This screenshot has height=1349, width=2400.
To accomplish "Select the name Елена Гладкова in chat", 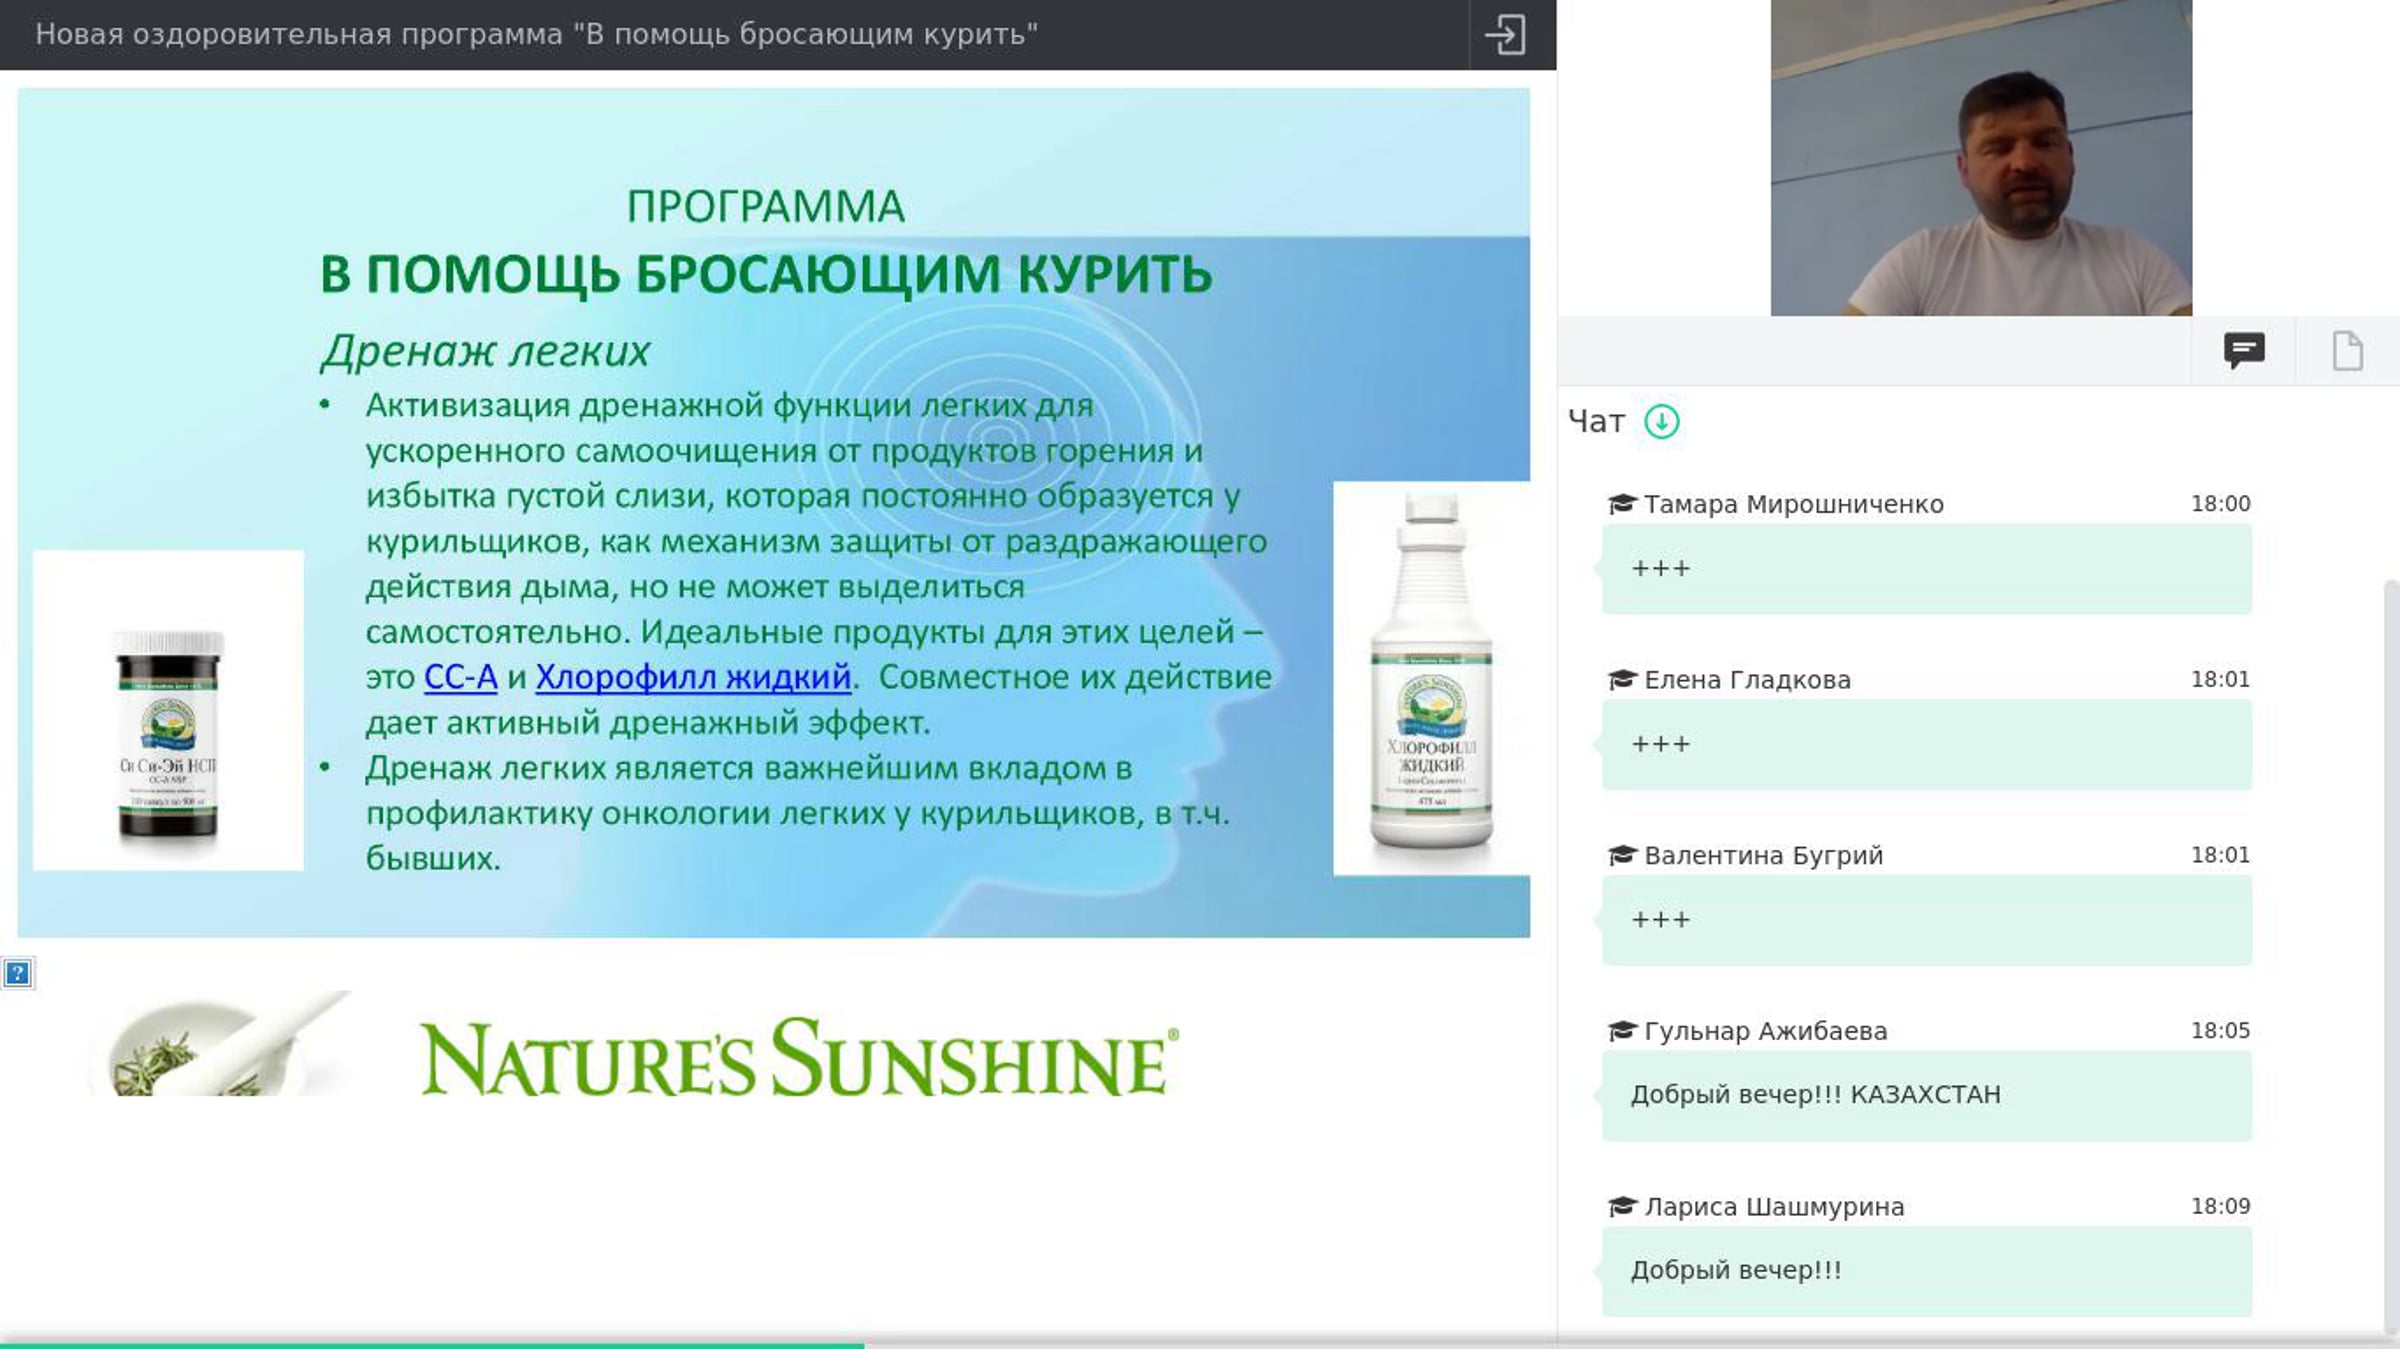I will click(1747, 680).
